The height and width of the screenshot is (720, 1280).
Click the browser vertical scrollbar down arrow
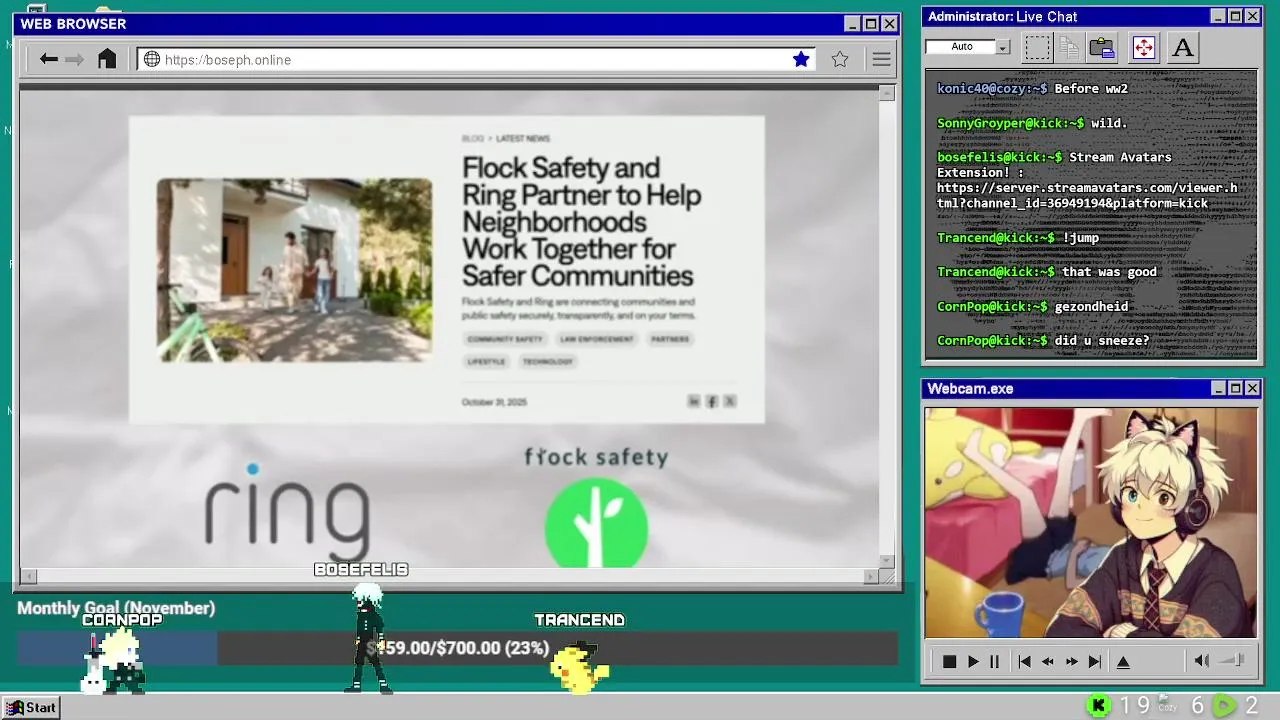(887, 561)
